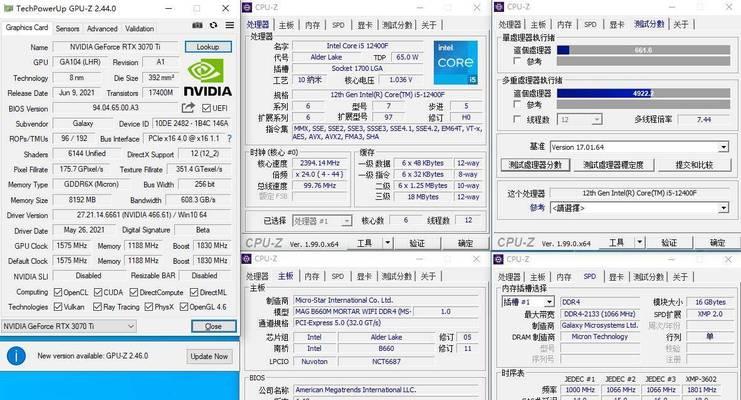Image resolution: width=741 pixels, height=400 pixels.
Task: Enable 参考 checkbox under multi-thread score
Action: [x=517, y=104]
